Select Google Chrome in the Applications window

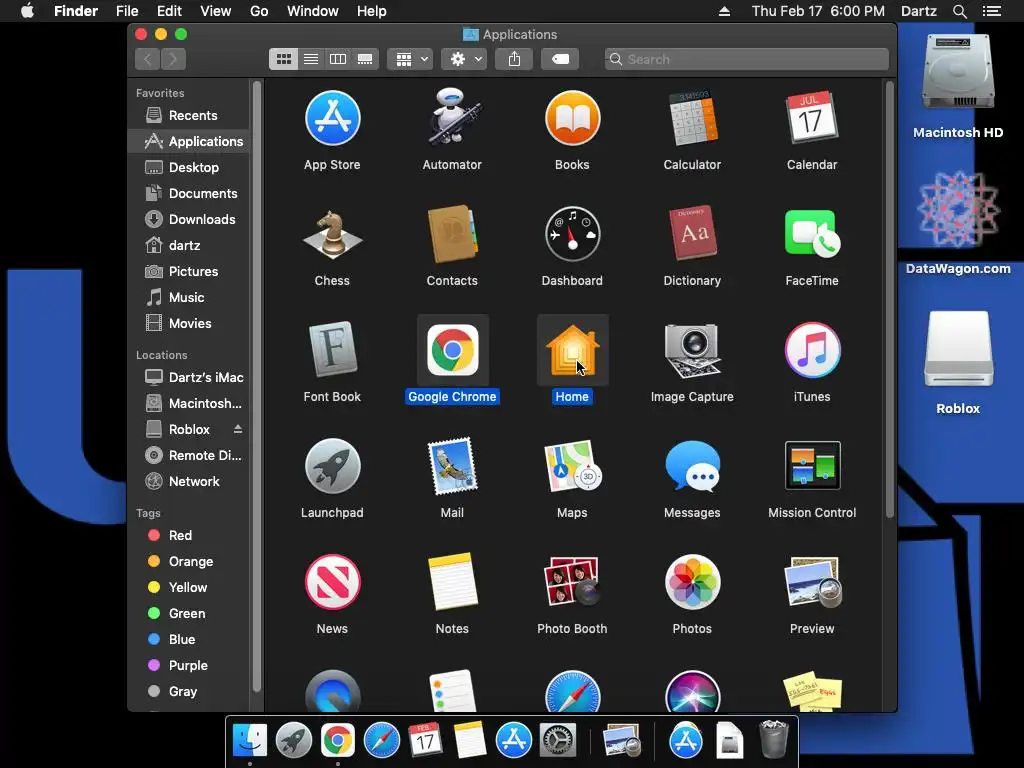(x=452, y=350)
